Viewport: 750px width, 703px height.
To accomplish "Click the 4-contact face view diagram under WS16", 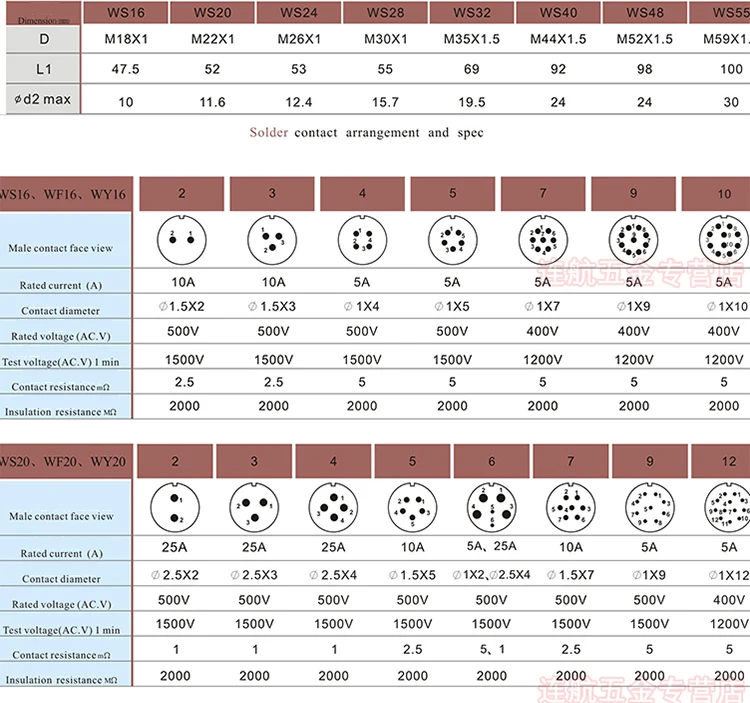I will click(x=362, y=240).
